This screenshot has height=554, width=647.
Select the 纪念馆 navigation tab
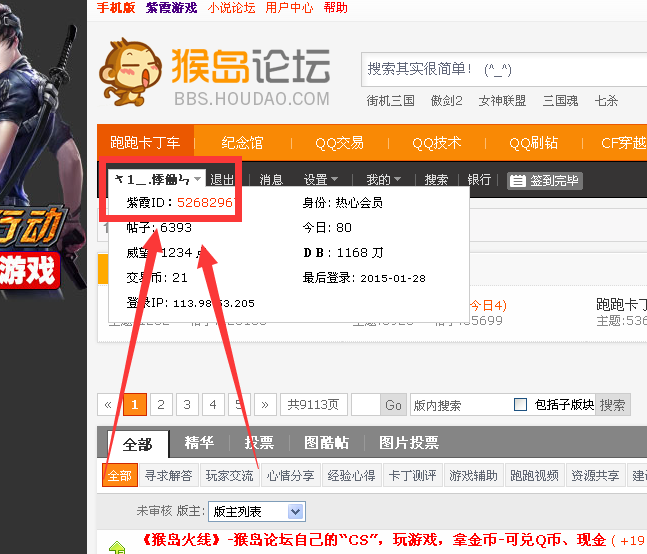tap(242, 143)
